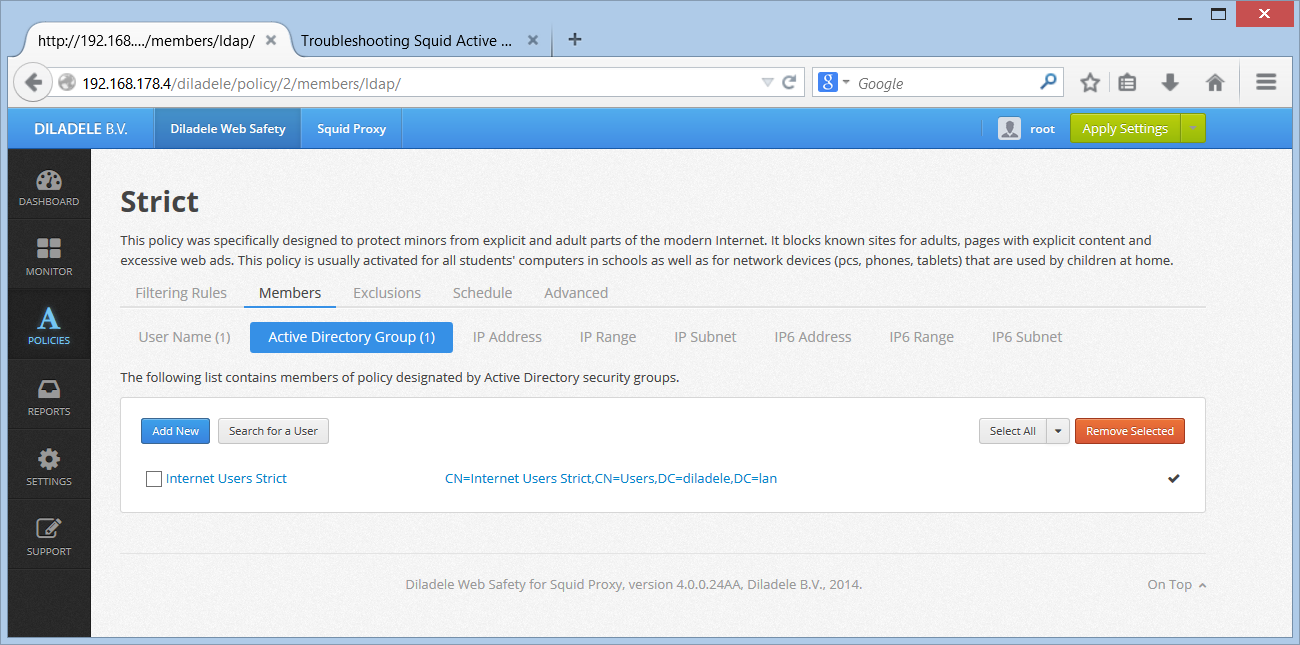The width and height of the screenshot is (1300, 645).
Task: Open the Support sidebar icon
Action: [x=49, y=537]
